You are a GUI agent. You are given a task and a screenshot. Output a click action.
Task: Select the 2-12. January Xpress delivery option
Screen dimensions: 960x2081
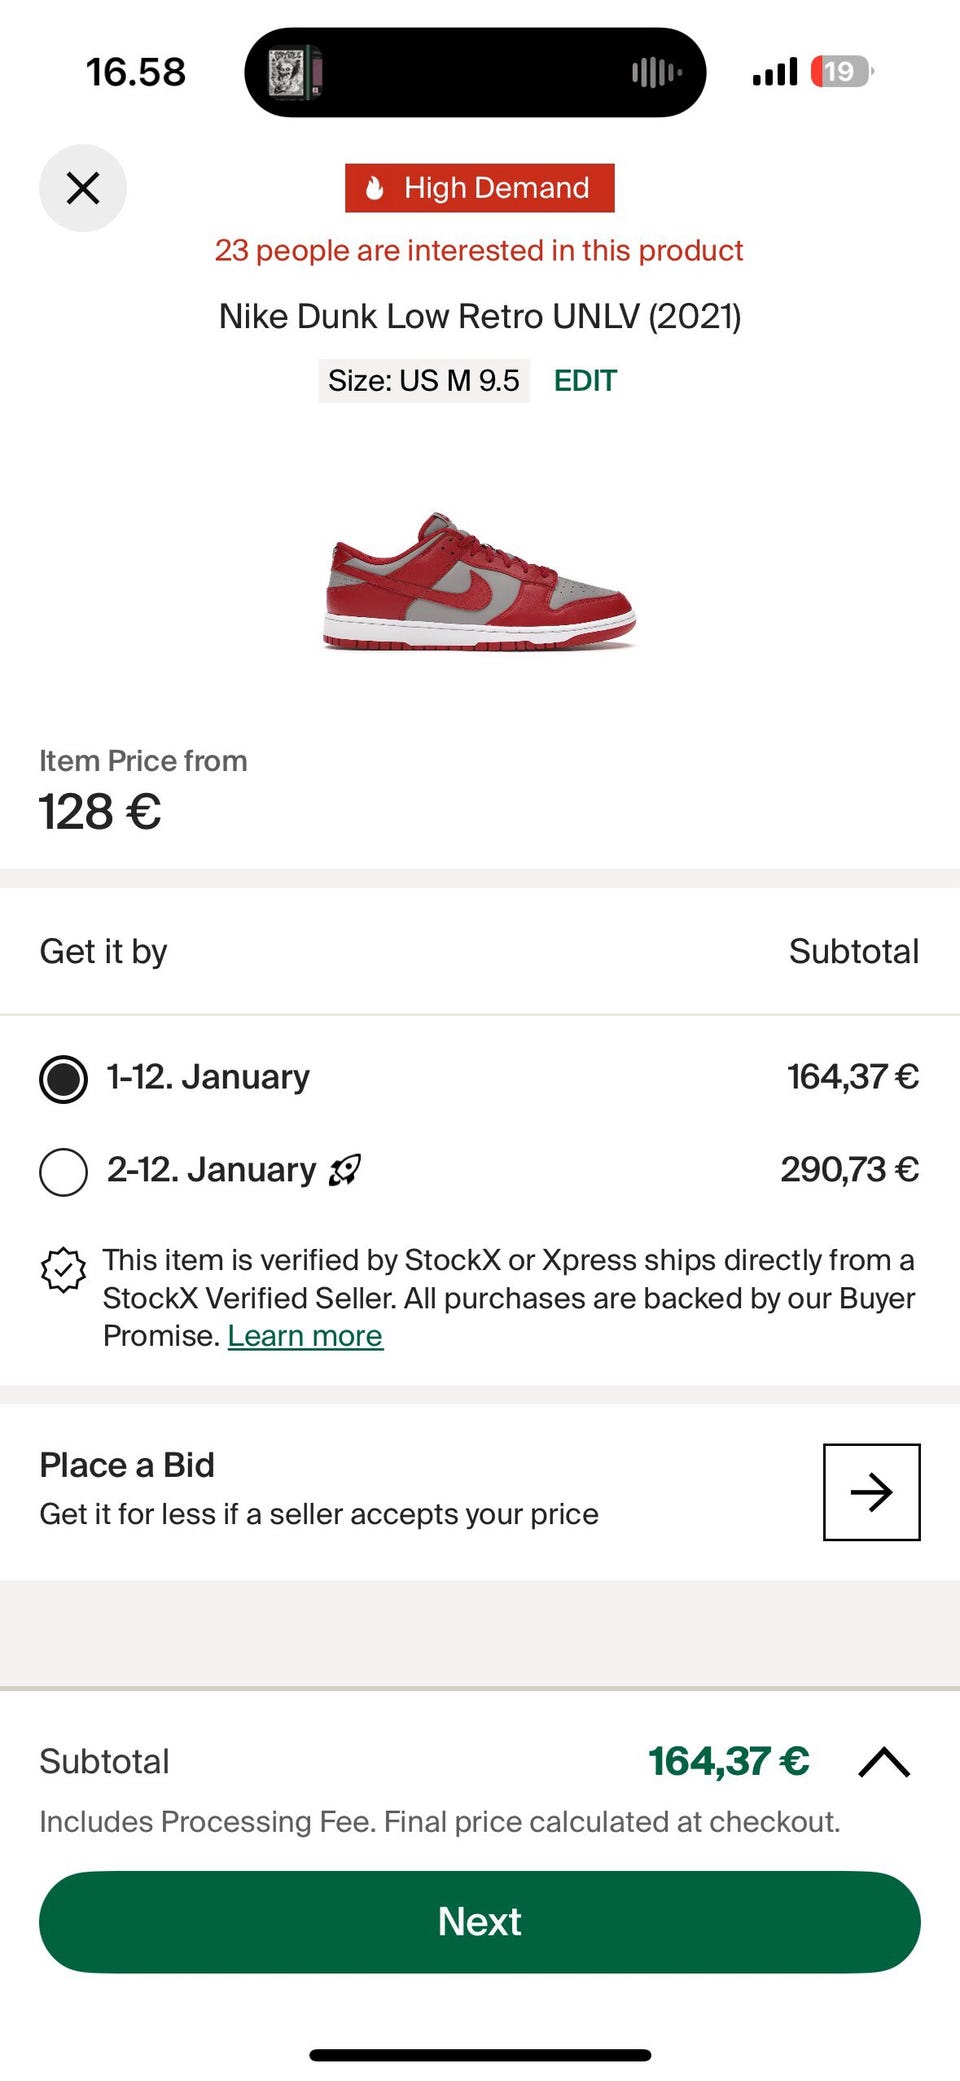click(63, 1171)
